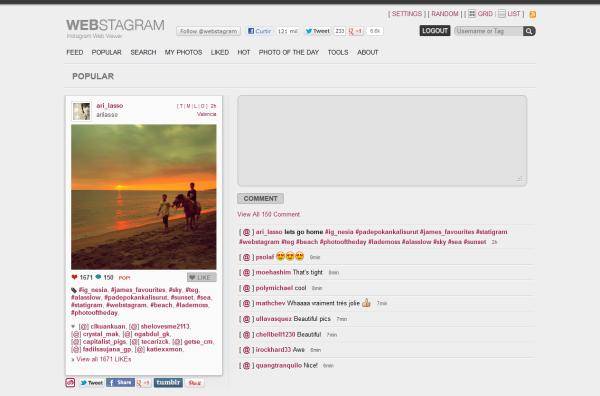Share photo on Tumblr

point(168,383)
